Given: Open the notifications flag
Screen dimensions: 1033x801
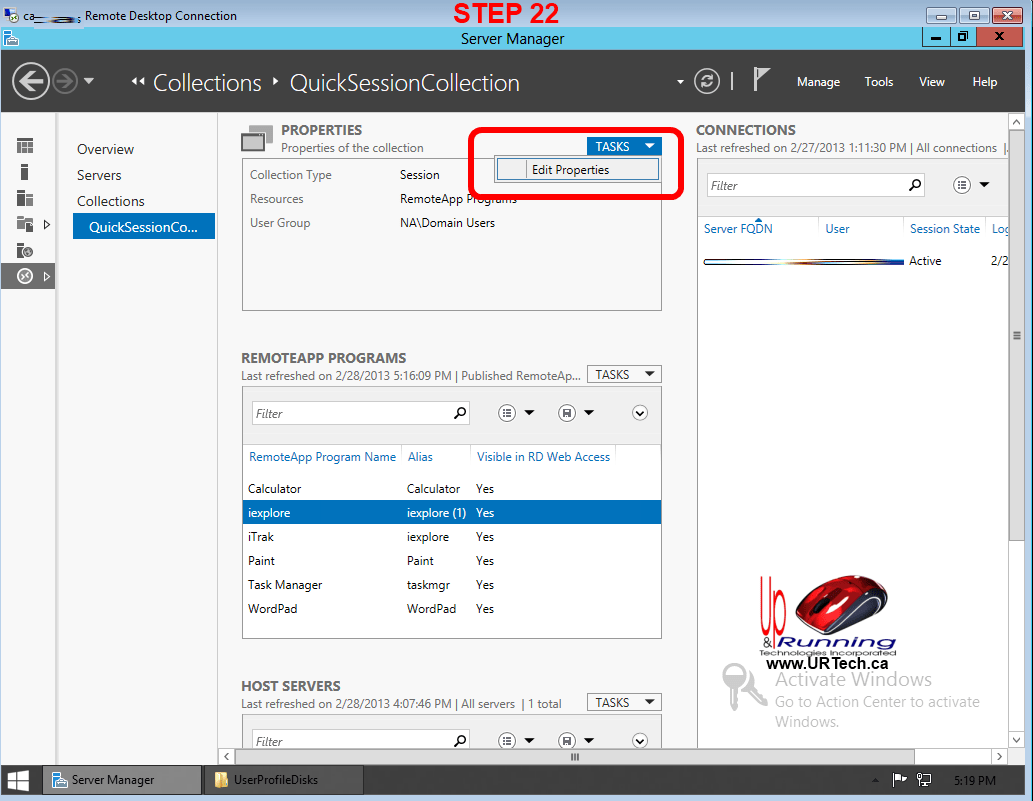Looking at the screenshot, I should (761, 81).
